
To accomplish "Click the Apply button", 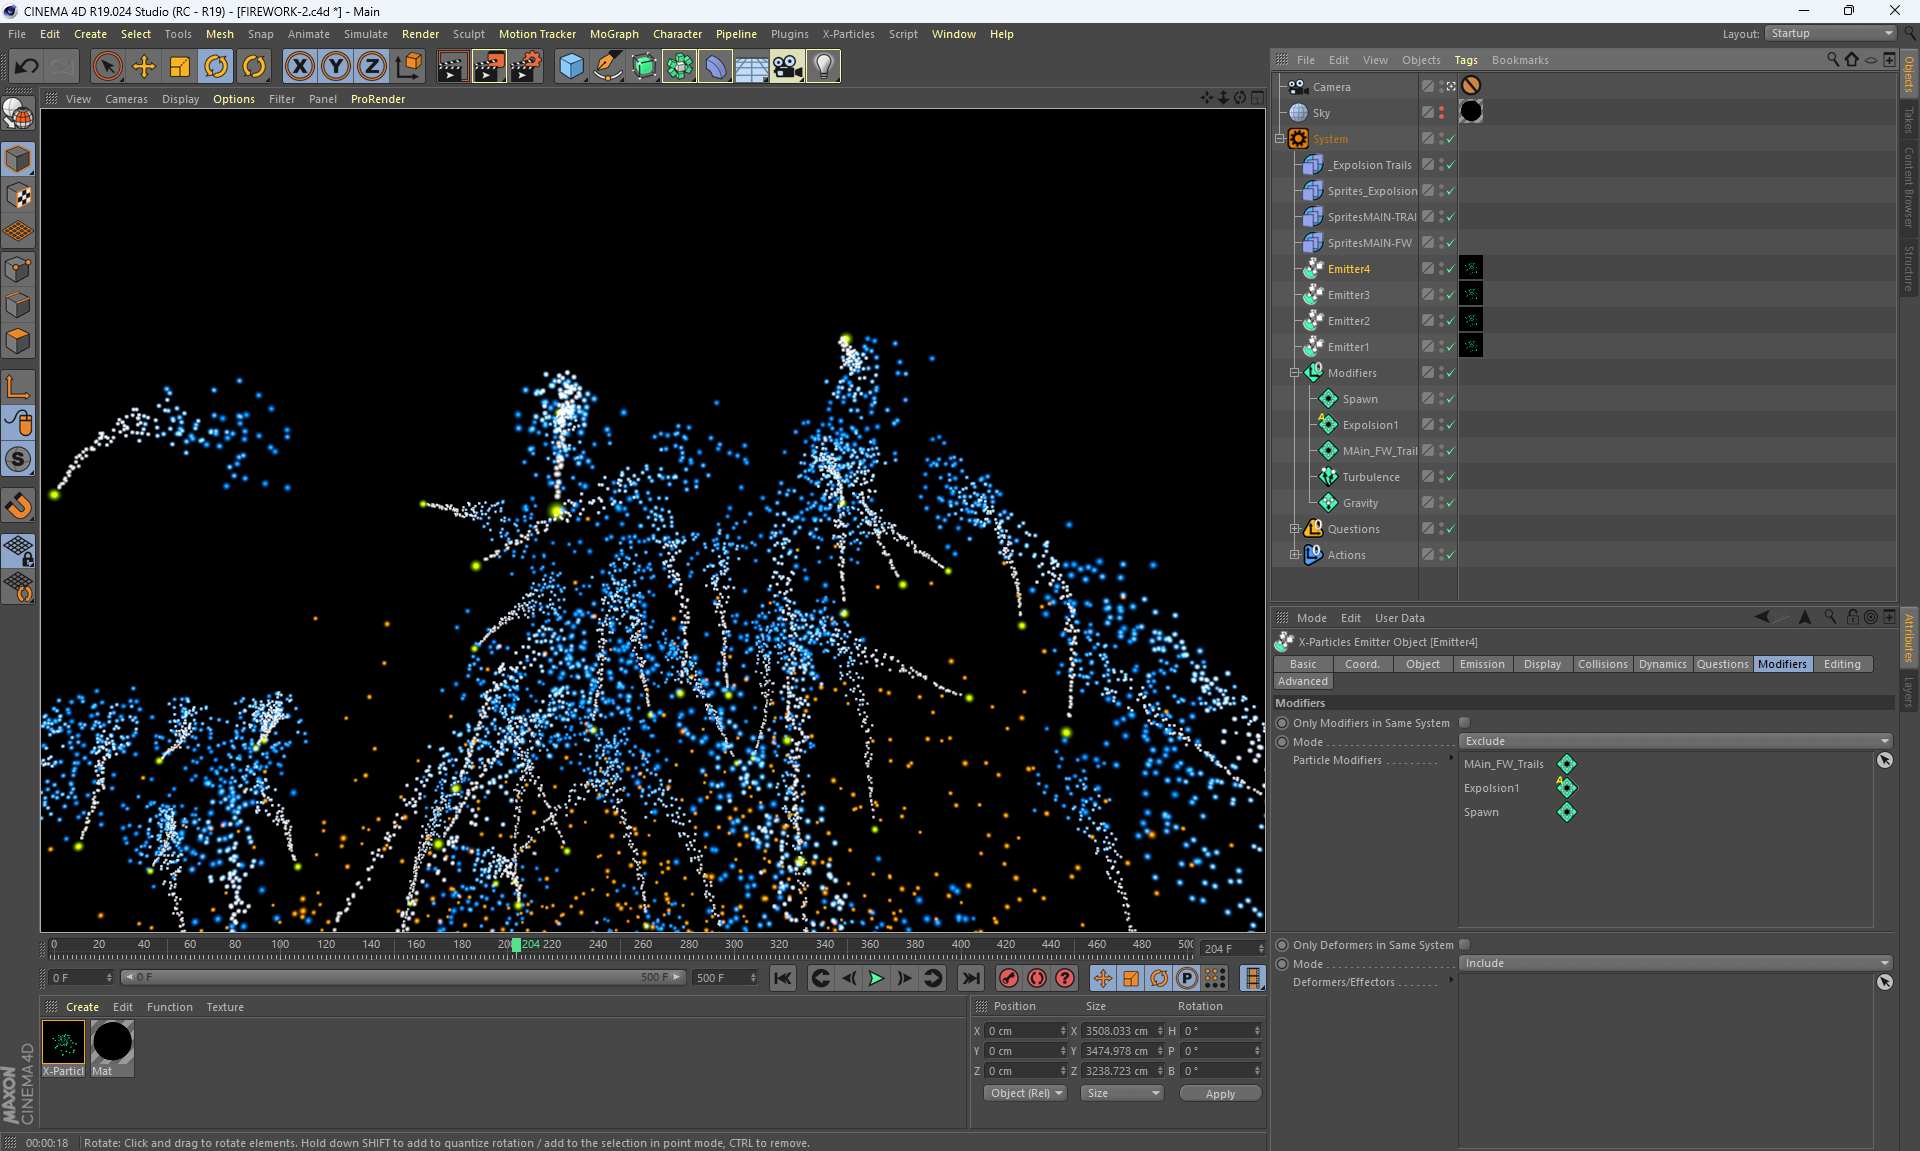I will coord(1220,1094).
